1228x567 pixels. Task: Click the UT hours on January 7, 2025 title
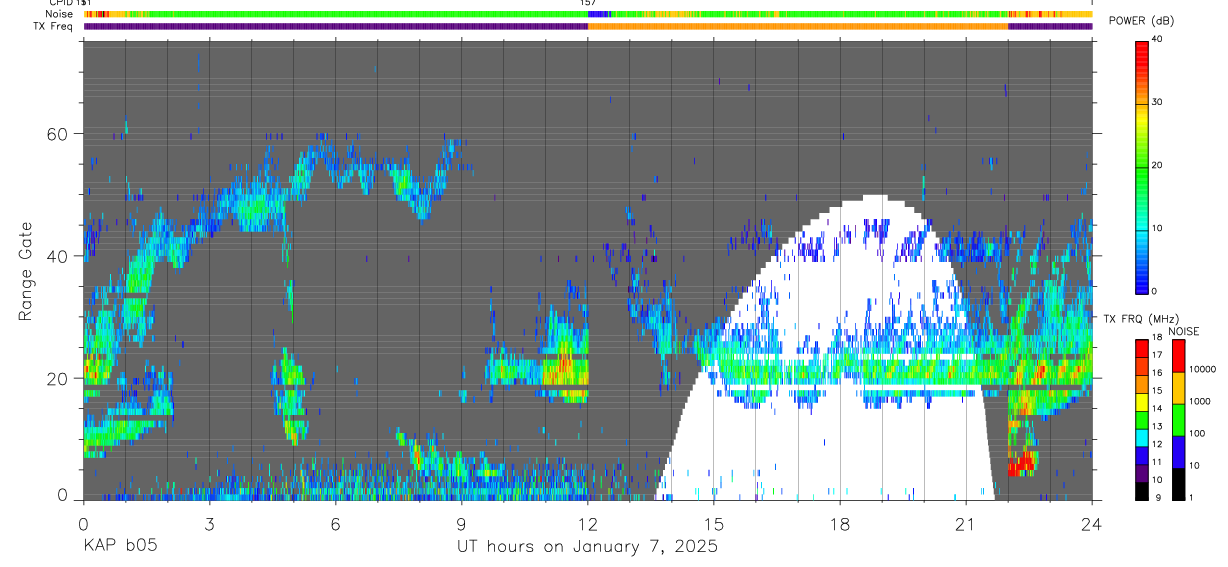click(x=587, y=547)
